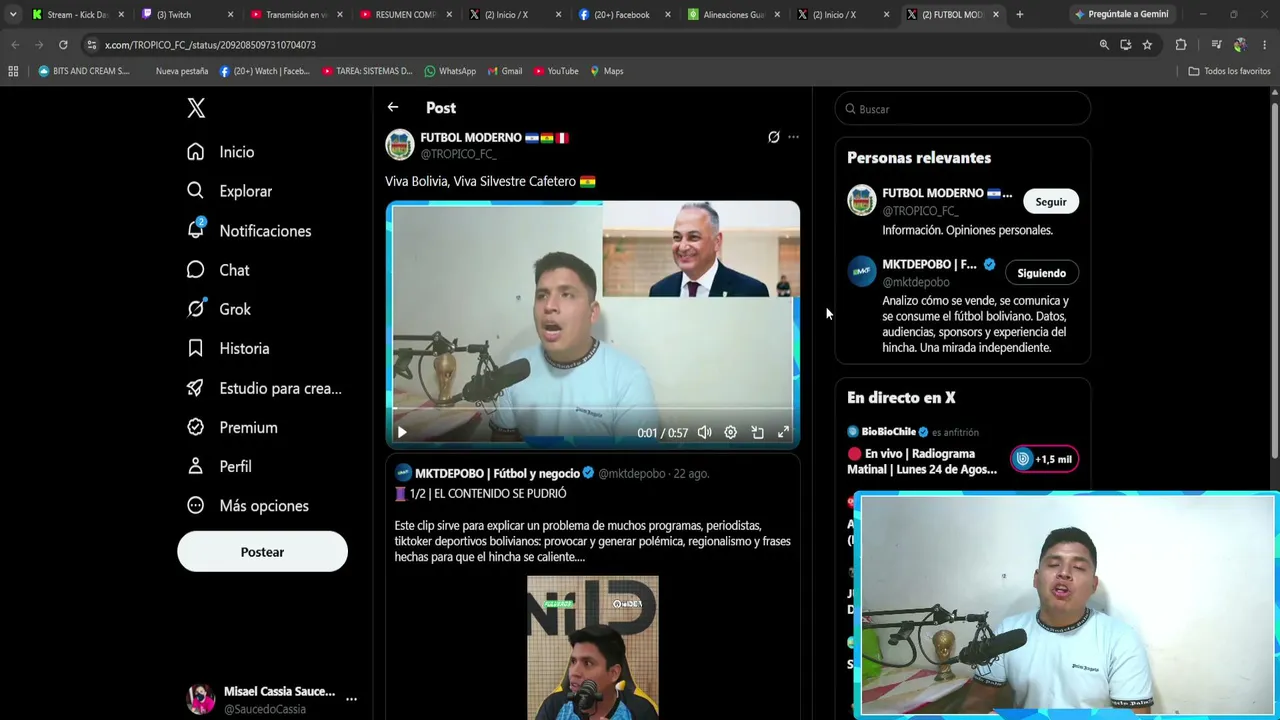The image size is (1280, 720).
Task: Expand Más opciones menu
Action: (248, 506)
